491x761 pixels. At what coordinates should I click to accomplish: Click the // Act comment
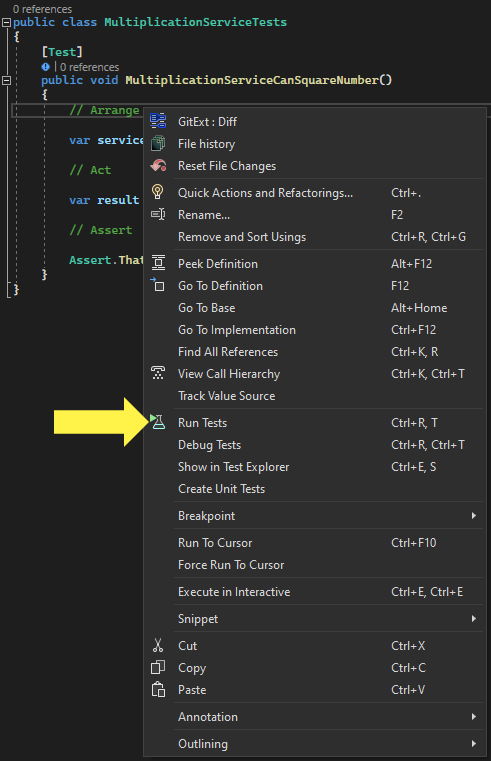click(90, 170)
